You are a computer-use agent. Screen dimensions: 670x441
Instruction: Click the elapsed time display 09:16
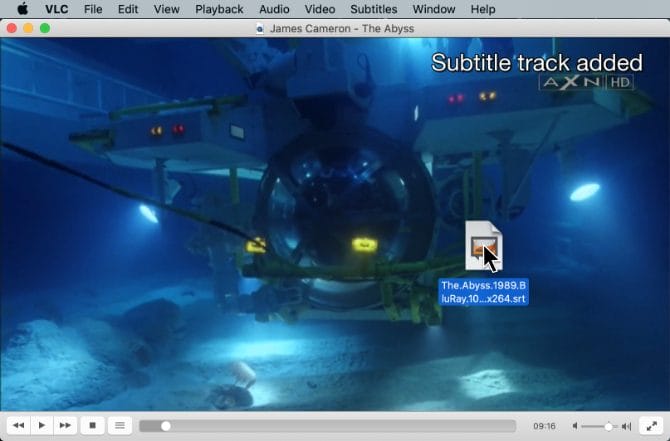[x=544, y=426]
